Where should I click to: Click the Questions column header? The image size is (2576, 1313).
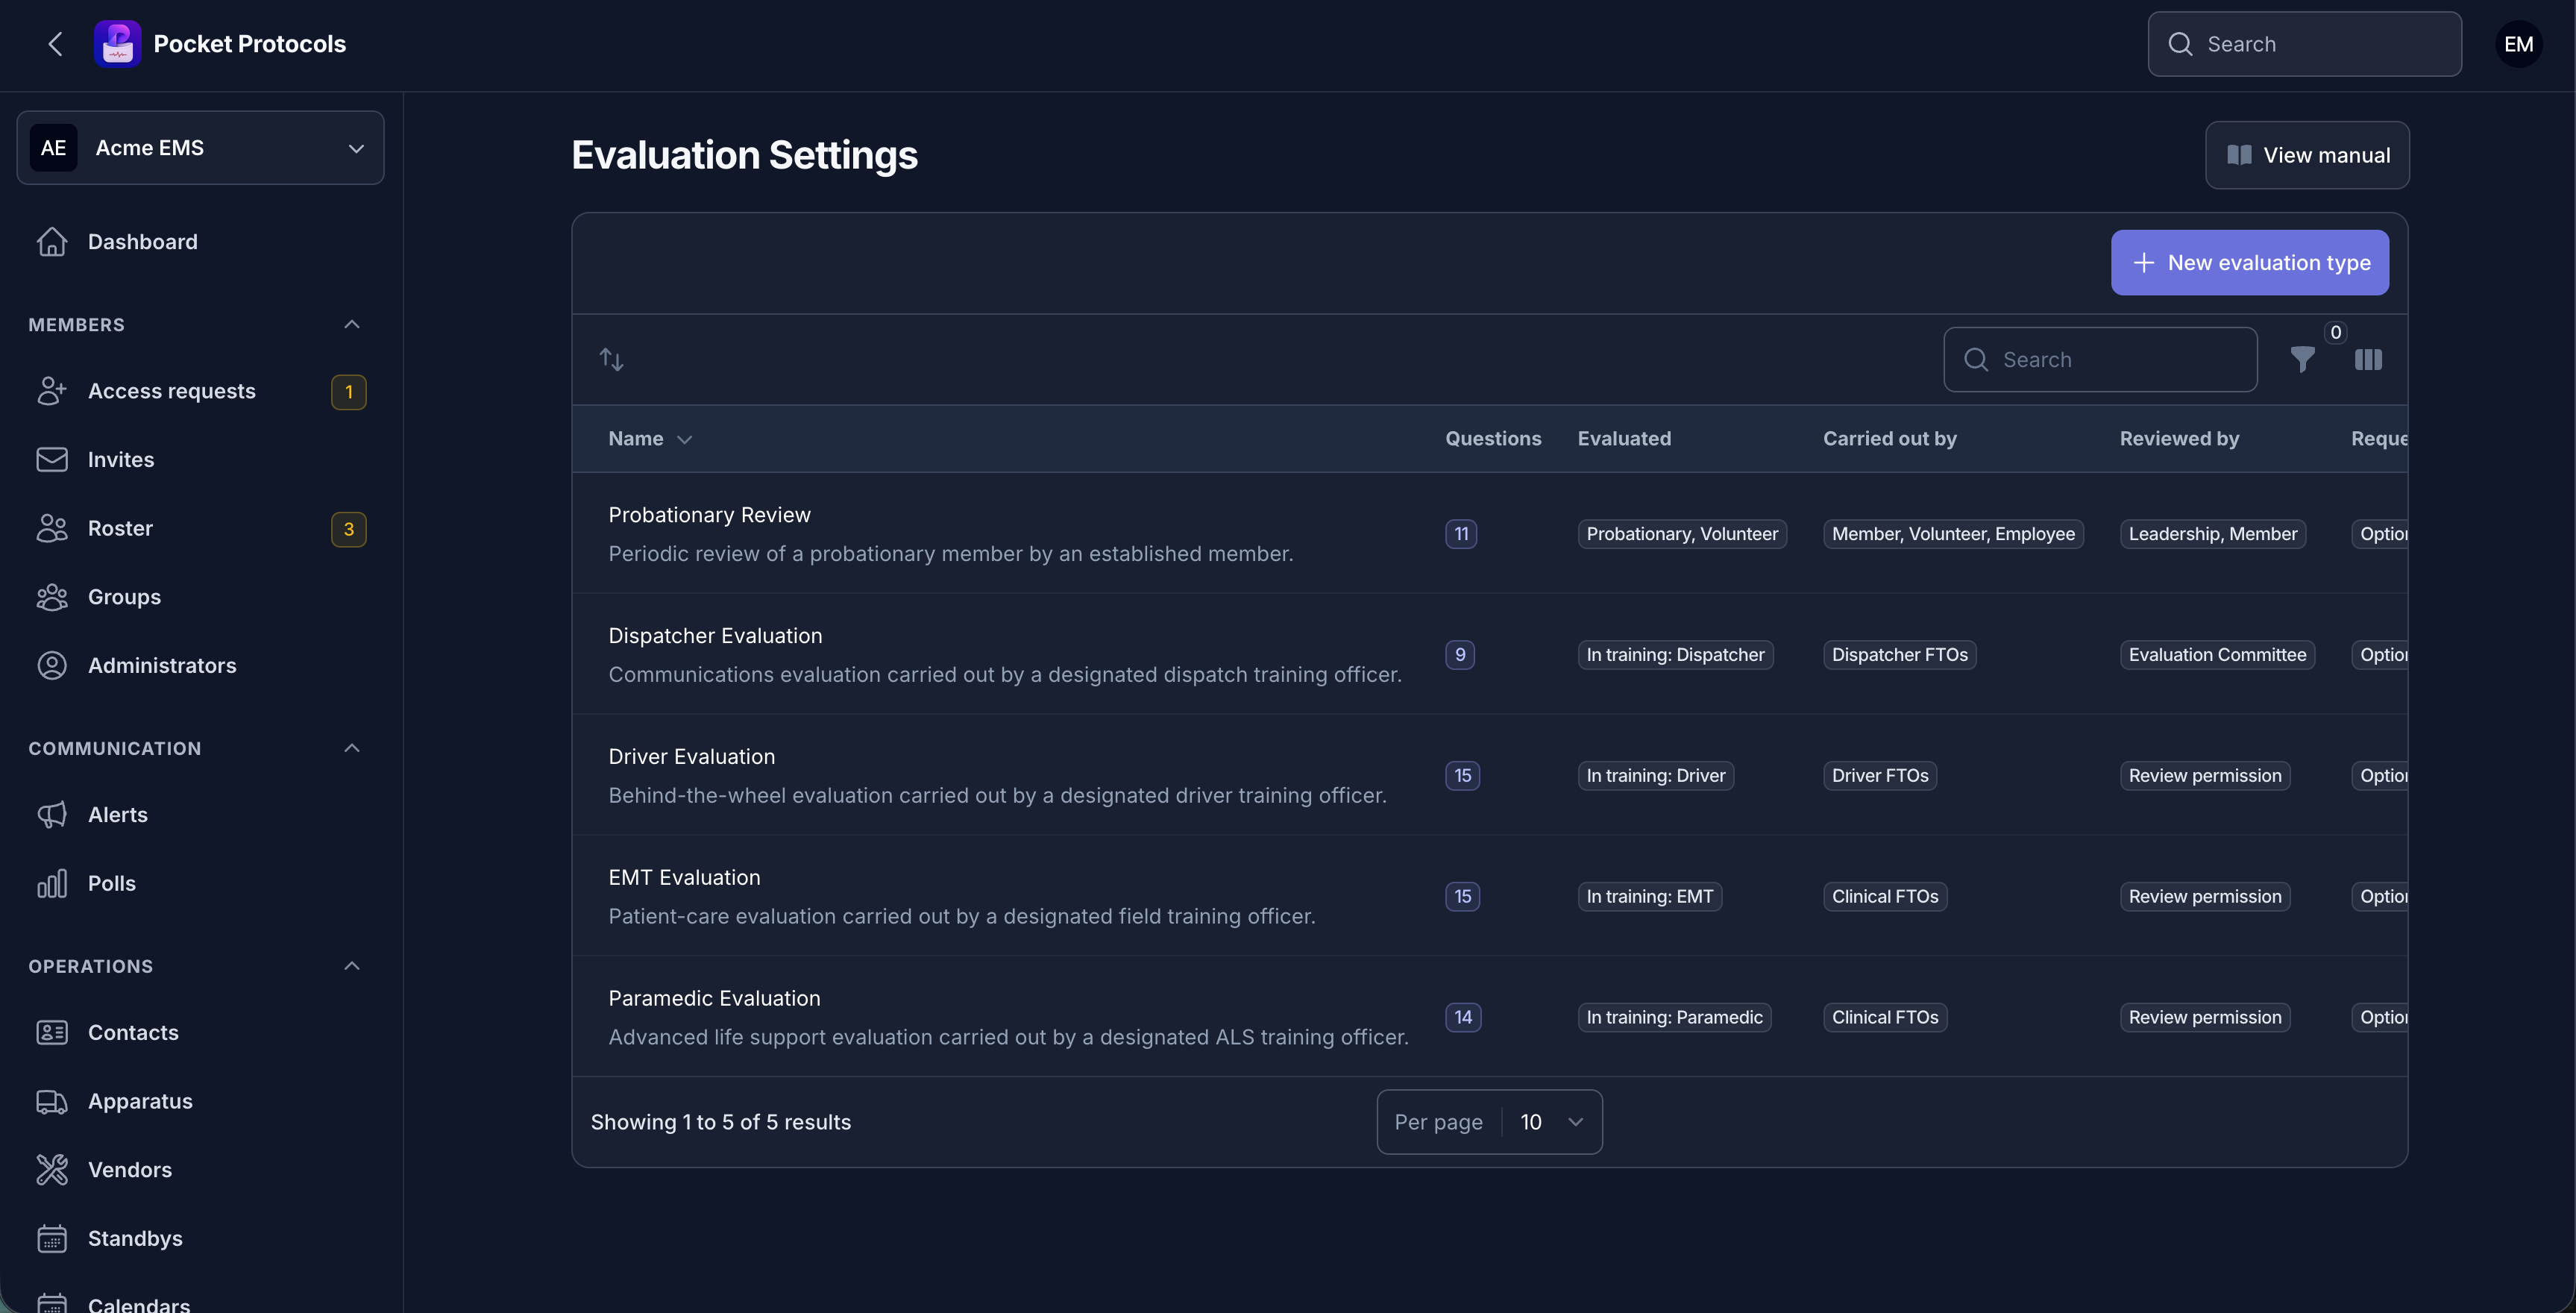tap(1493, 439)
